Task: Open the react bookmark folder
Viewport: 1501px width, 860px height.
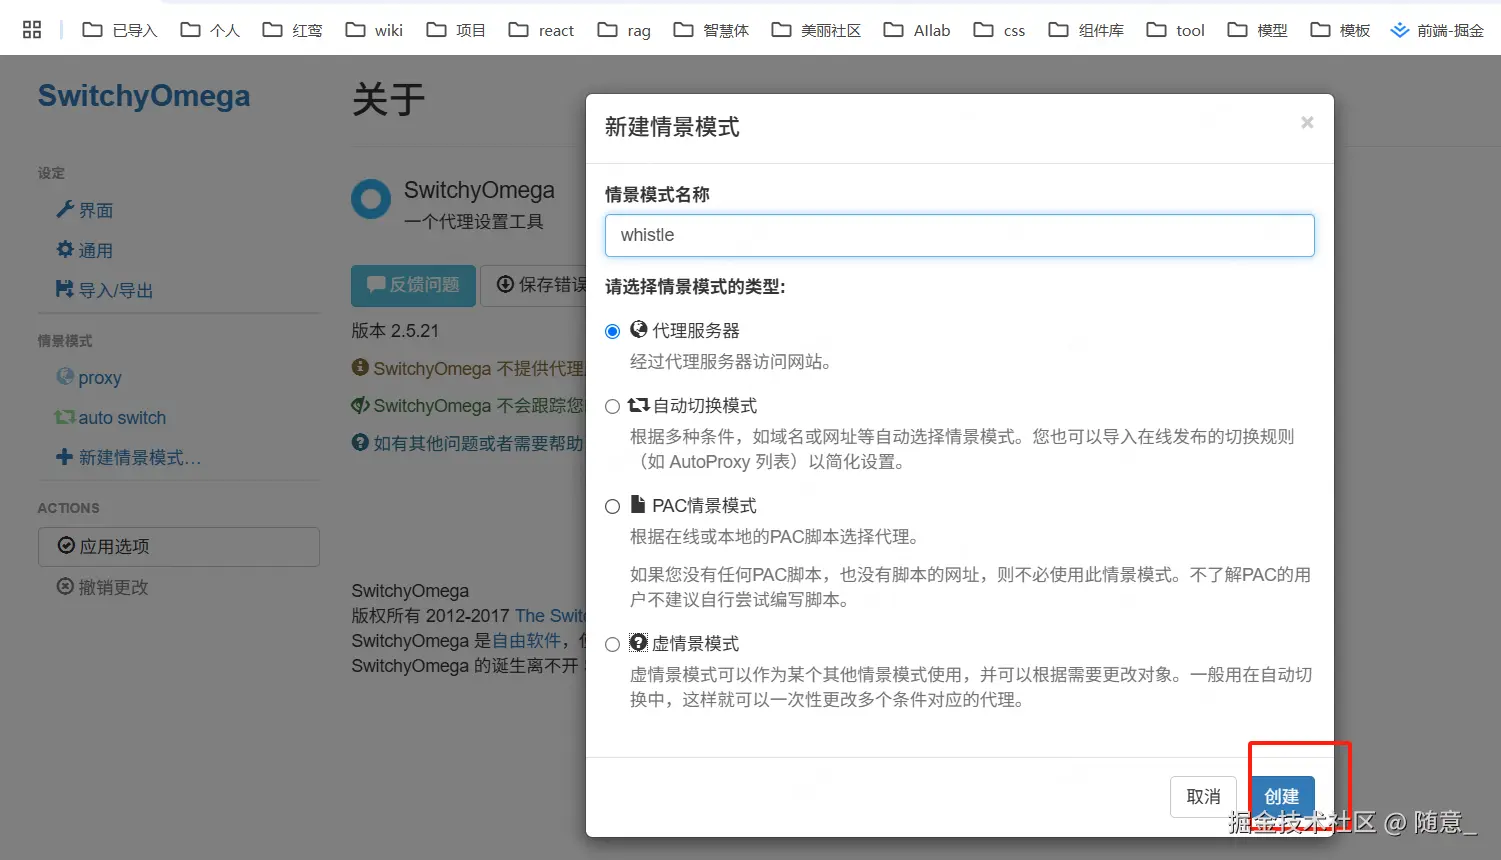Action: pos(541,30)
